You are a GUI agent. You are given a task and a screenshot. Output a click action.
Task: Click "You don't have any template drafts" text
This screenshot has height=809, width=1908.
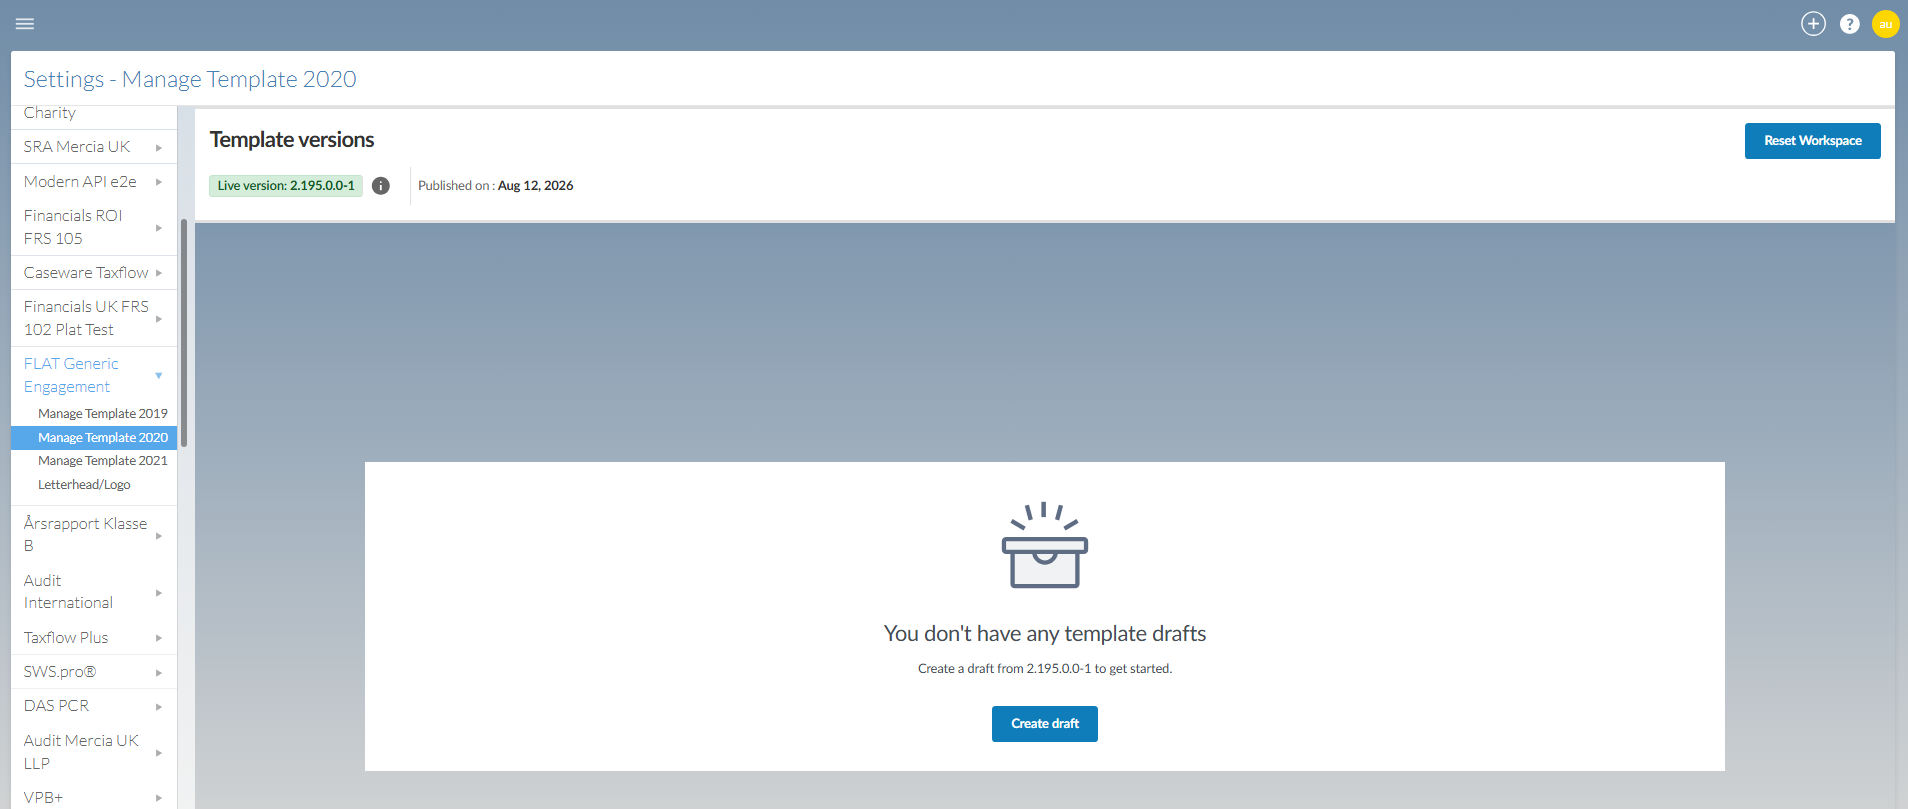point(1045,634)
